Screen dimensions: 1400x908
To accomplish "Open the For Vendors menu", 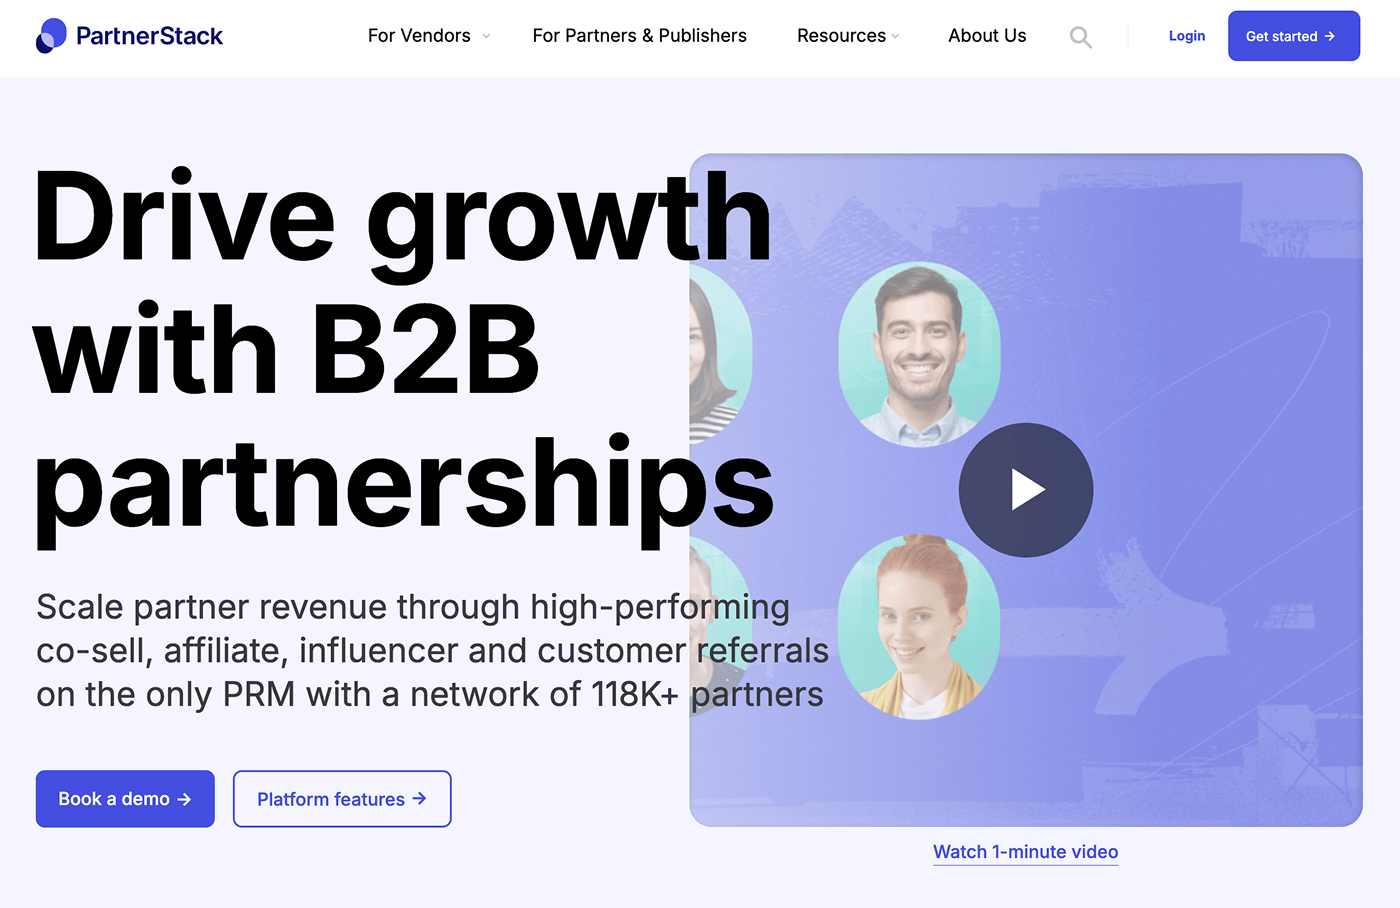I will point(419,36).
